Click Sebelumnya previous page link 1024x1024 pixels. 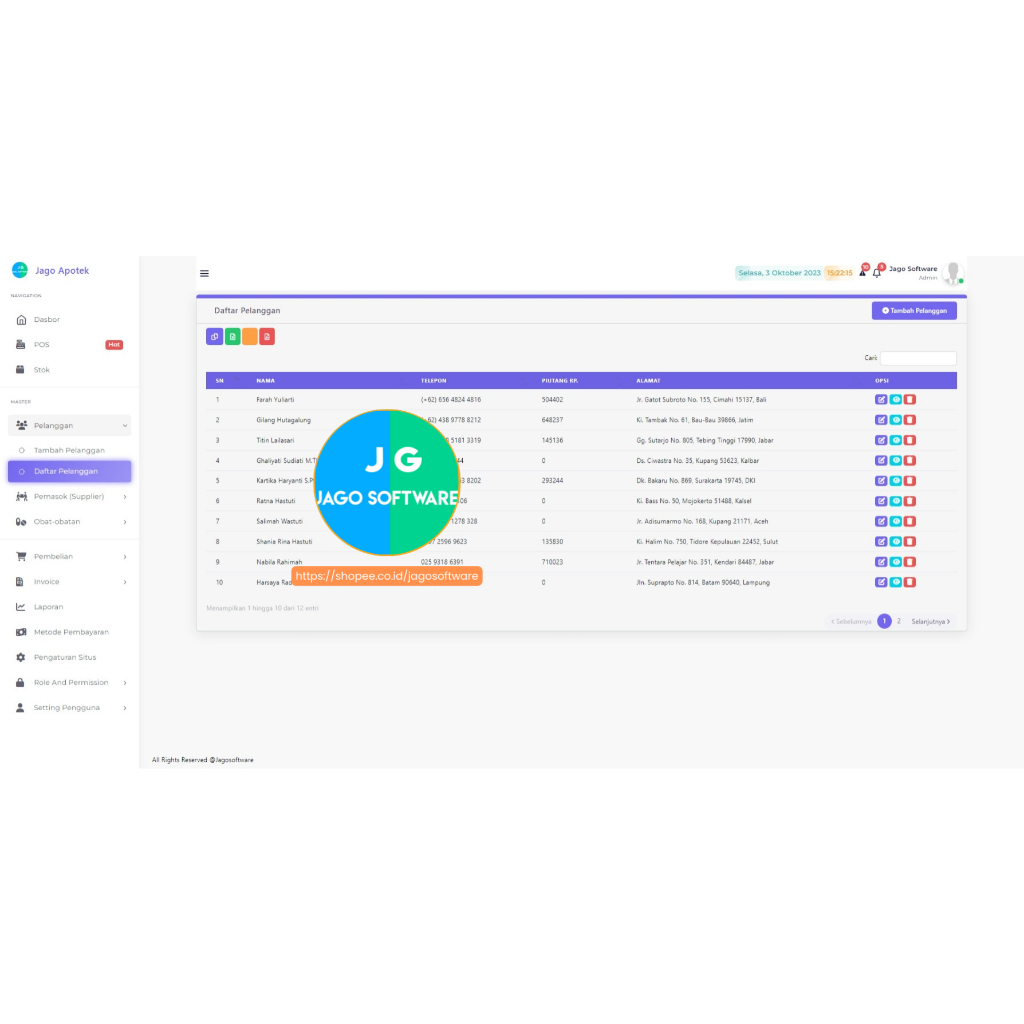pos(851,622)
